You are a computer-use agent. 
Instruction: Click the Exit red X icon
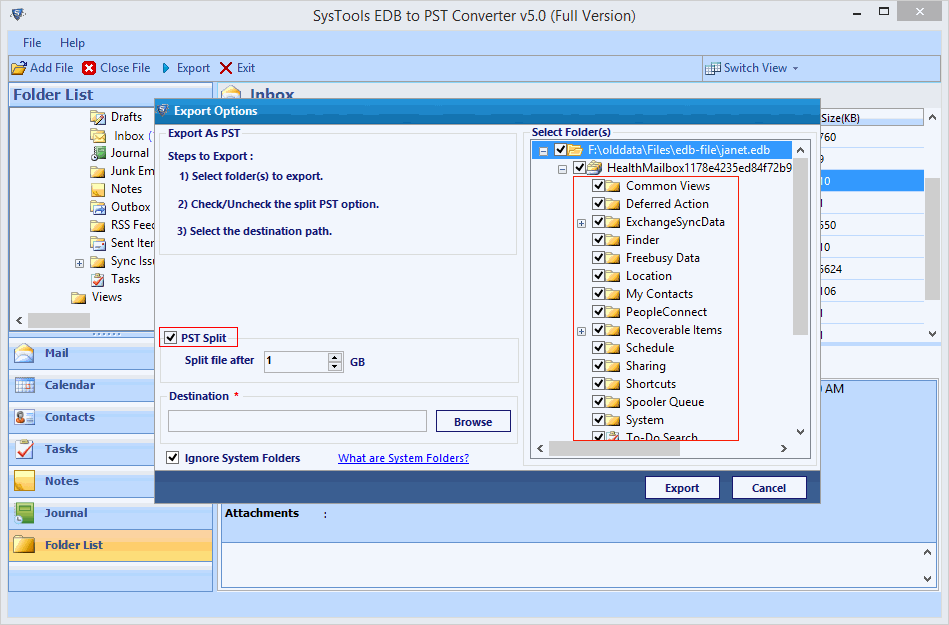(x=226, y=68)
